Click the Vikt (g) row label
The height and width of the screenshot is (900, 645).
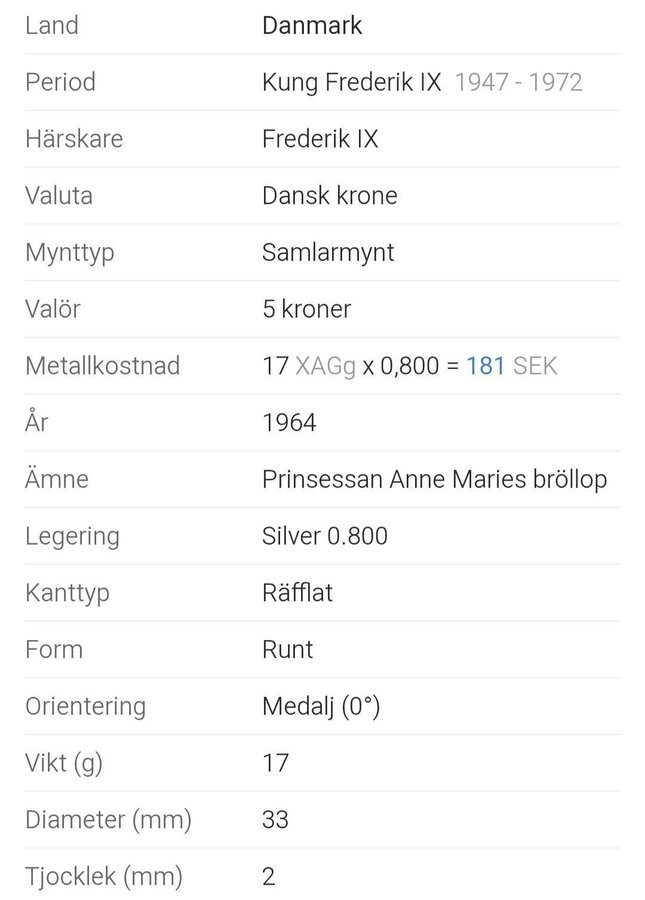64,763
